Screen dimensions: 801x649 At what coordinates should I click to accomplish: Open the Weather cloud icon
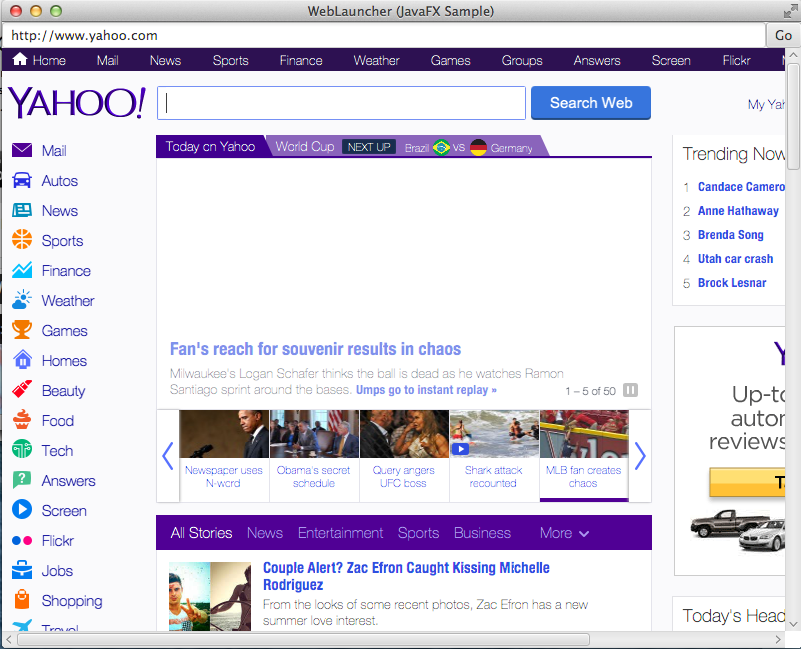click(x=22, y=300)
